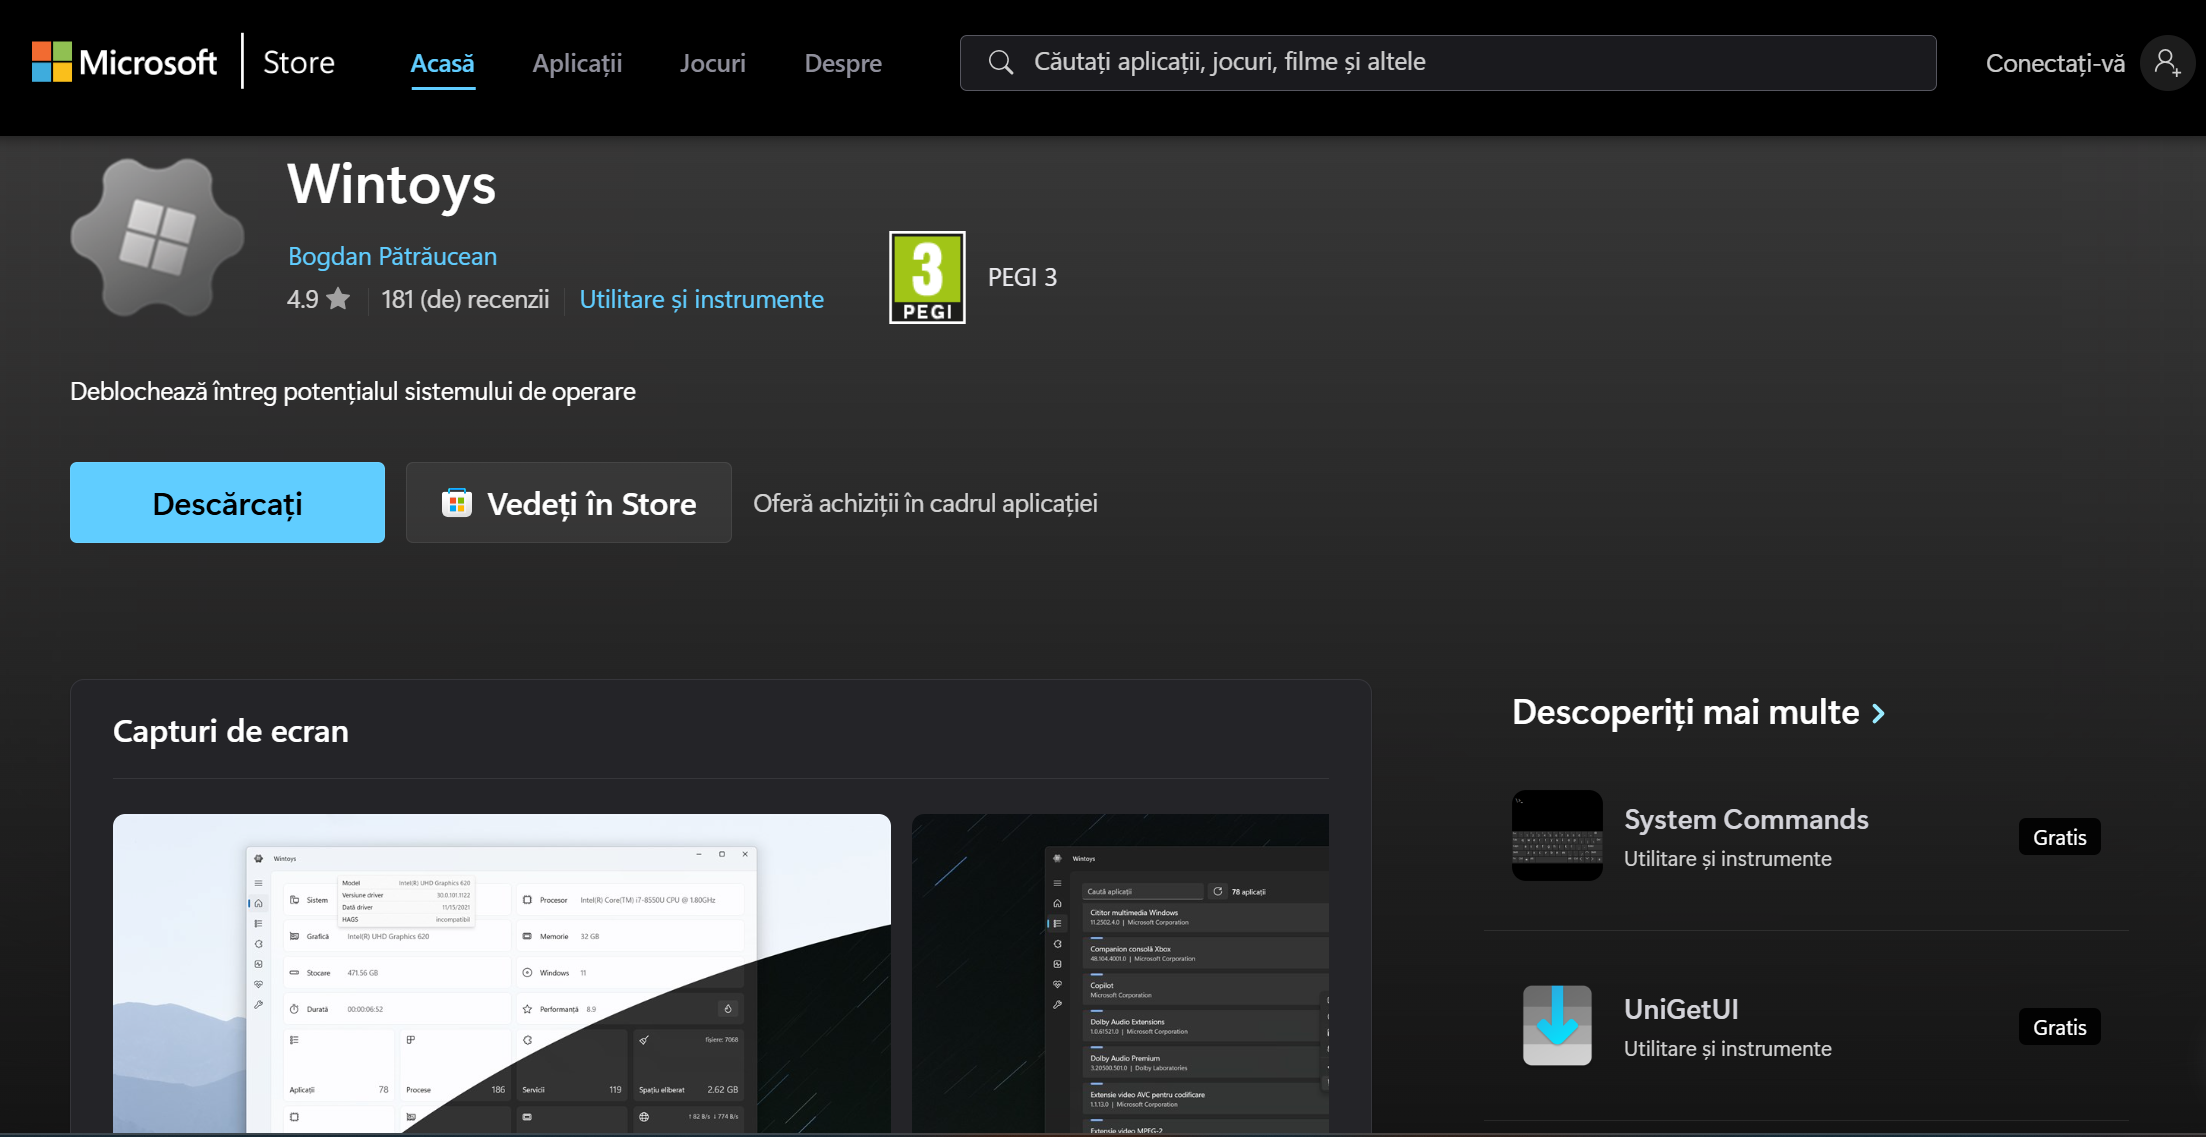Click the Descărcați download button

(x=227, y=503)
